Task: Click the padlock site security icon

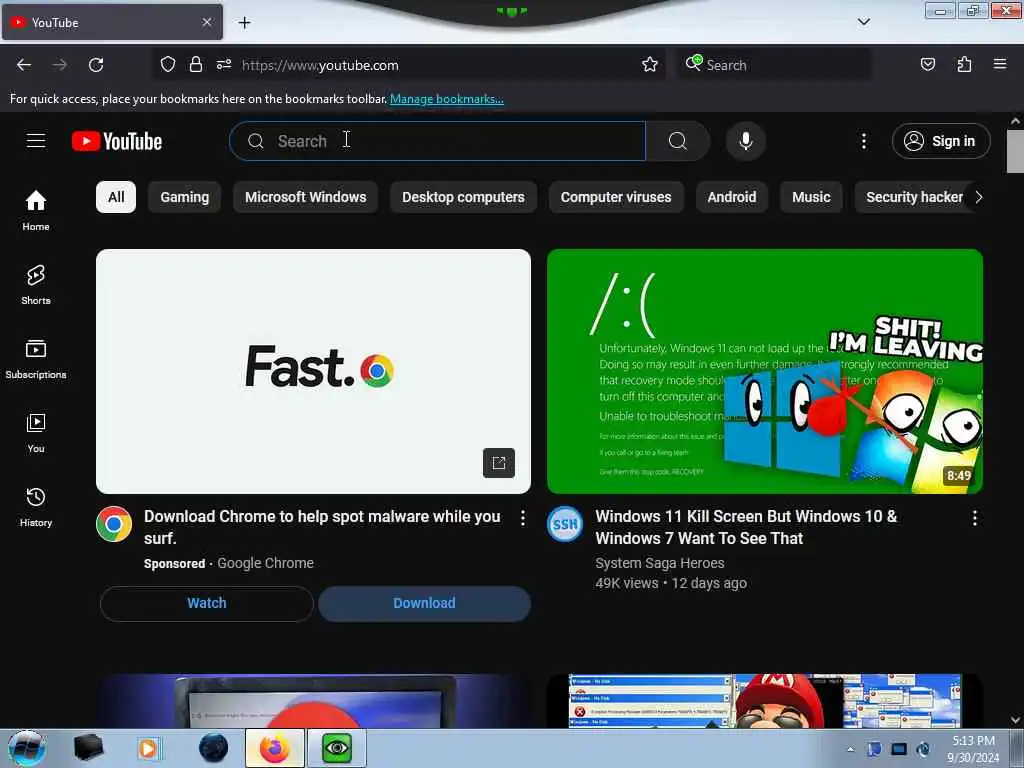Action: [x=195, y=65]
